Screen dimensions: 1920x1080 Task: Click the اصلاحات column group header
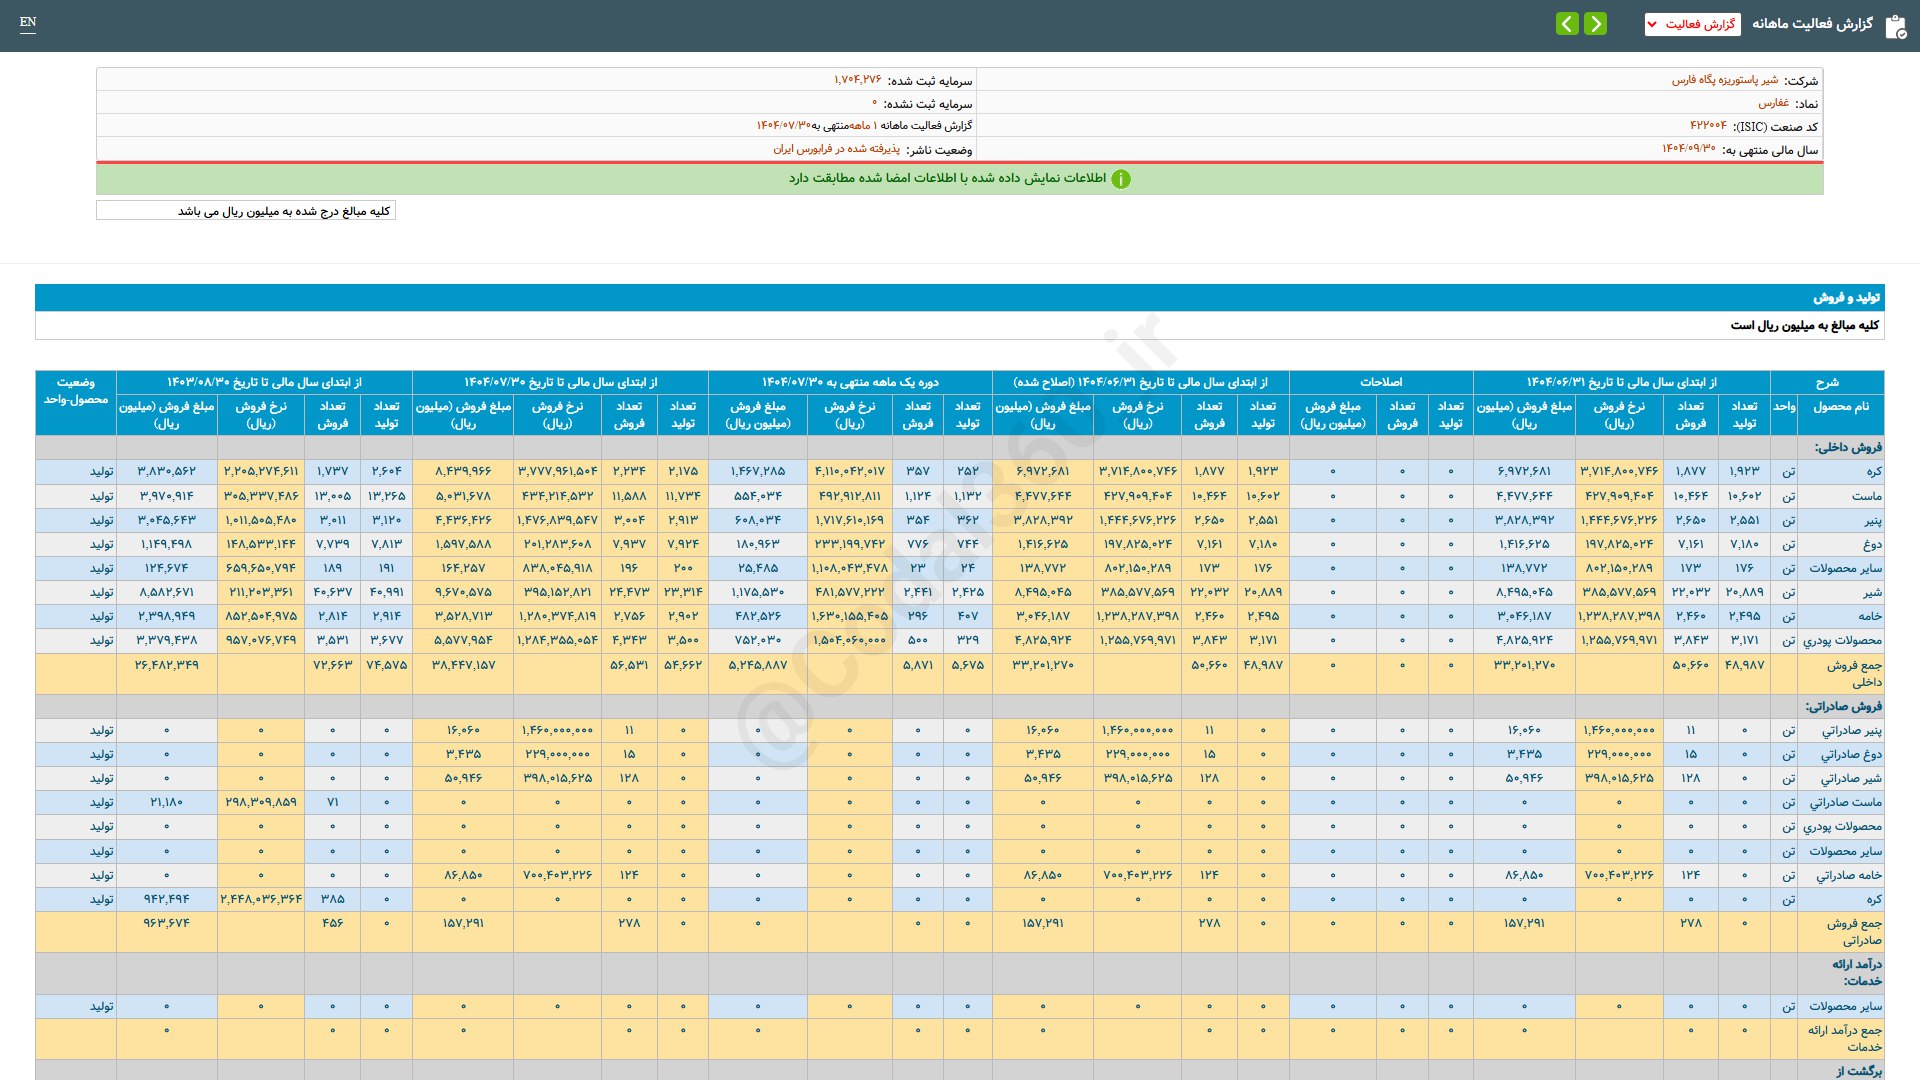point(1380,382)
